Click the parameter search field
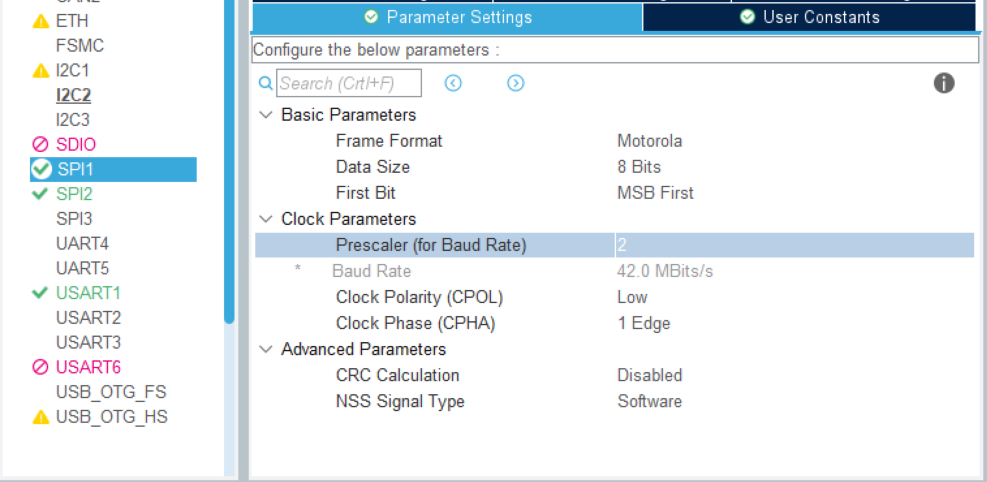Viewport: 987px width, 482px height. pyautogui.click(x=349, y=83)
